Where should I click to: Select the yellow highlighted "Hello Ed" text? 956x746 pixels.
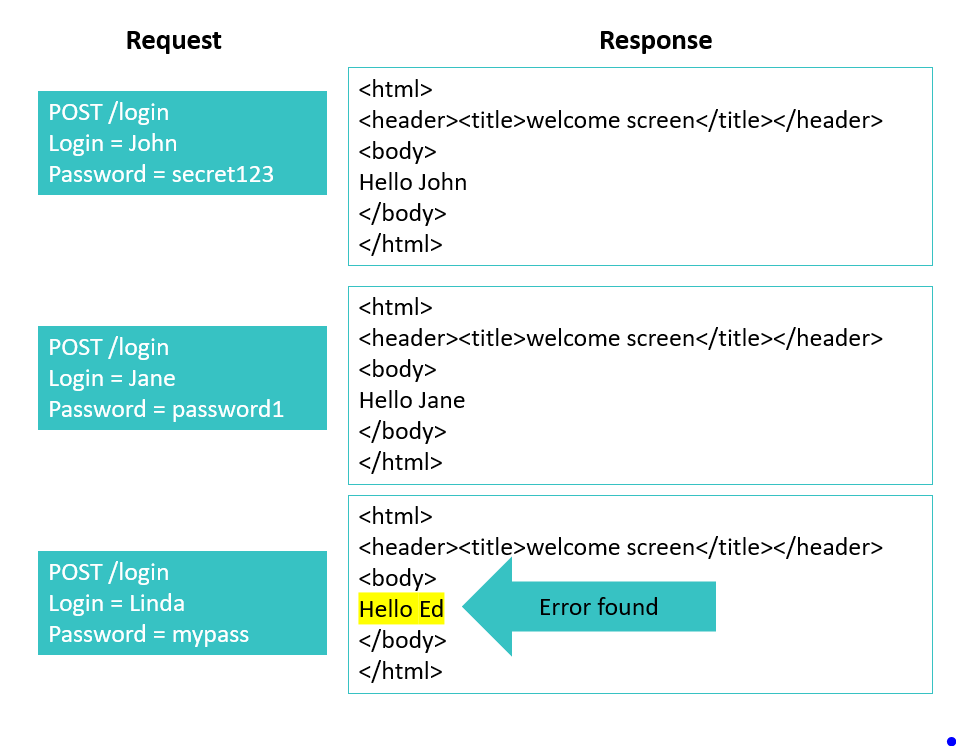click(x=401, y=609)
